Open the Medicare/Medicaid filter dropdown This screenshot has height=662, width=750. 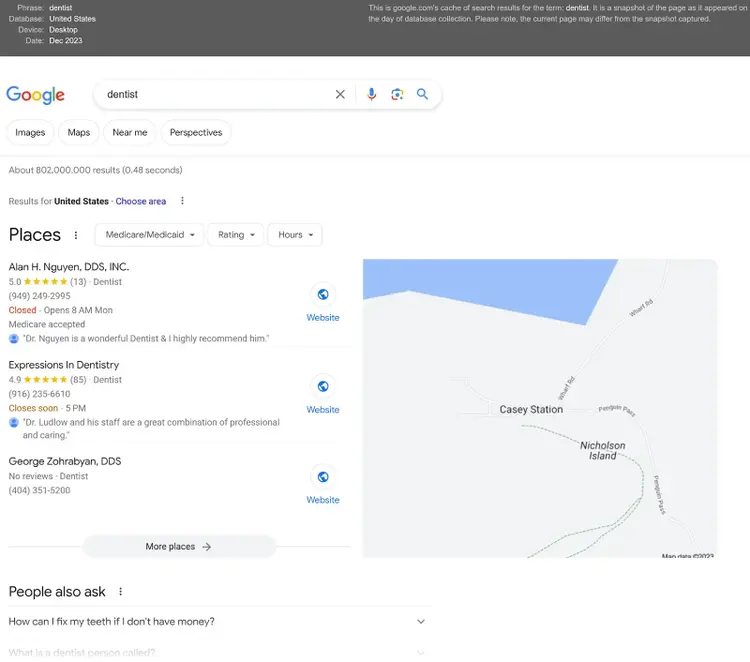click(150, 235)
